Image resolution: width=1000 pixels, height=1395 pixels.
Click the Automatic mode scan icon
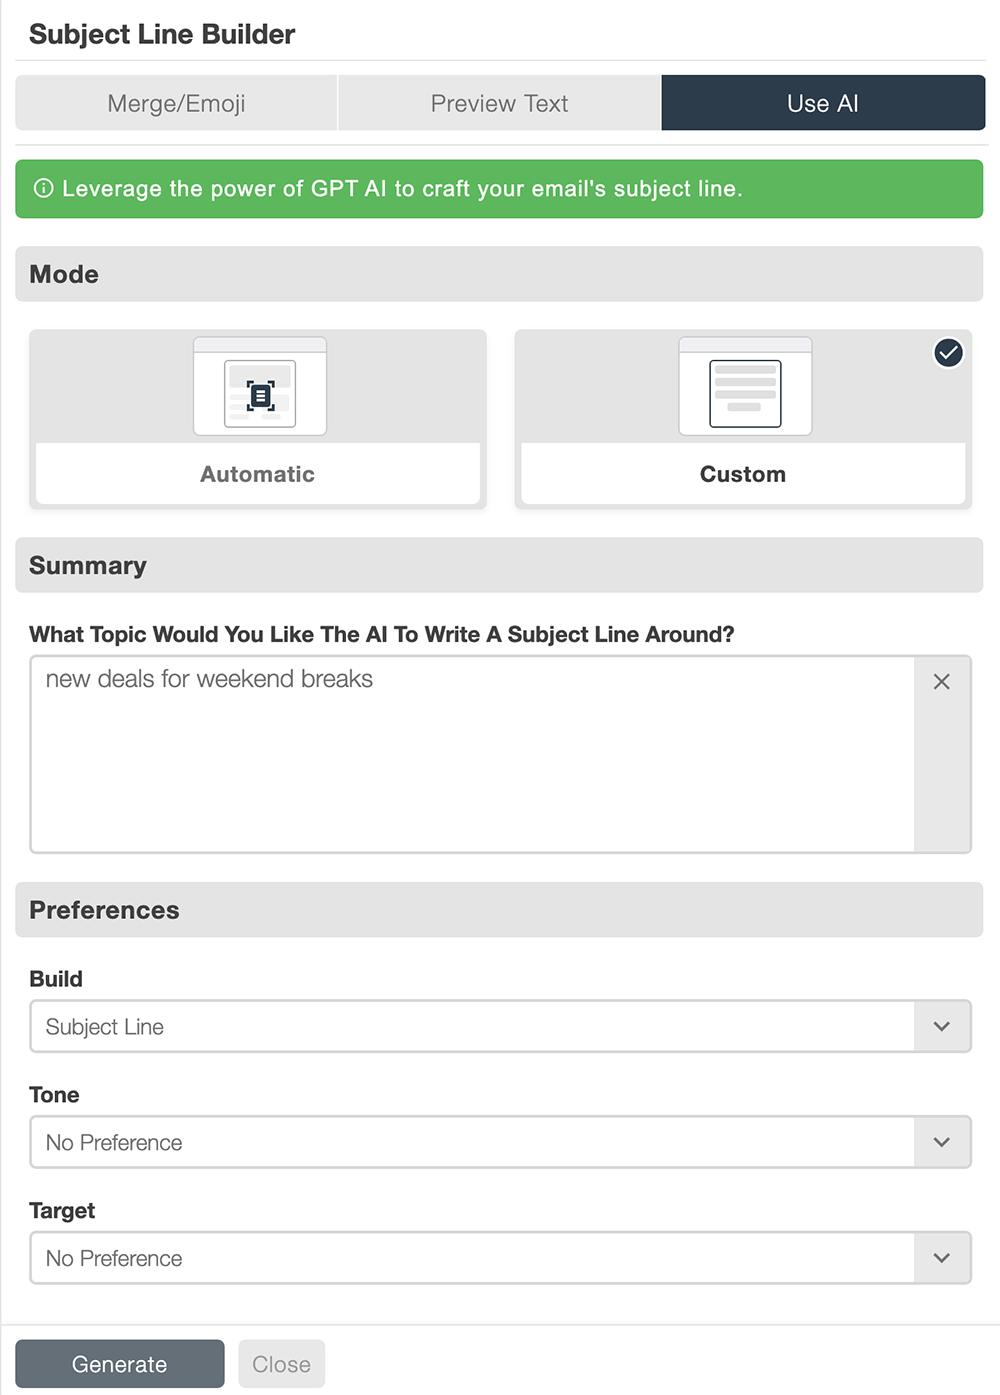pyautogui.click(x=260, y=394)
